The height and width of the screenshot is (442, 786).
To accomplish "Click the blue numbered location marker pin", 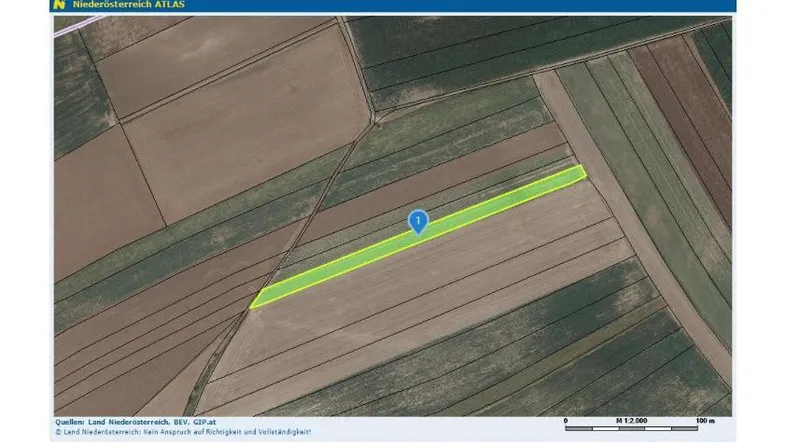I will pos(419,221).
